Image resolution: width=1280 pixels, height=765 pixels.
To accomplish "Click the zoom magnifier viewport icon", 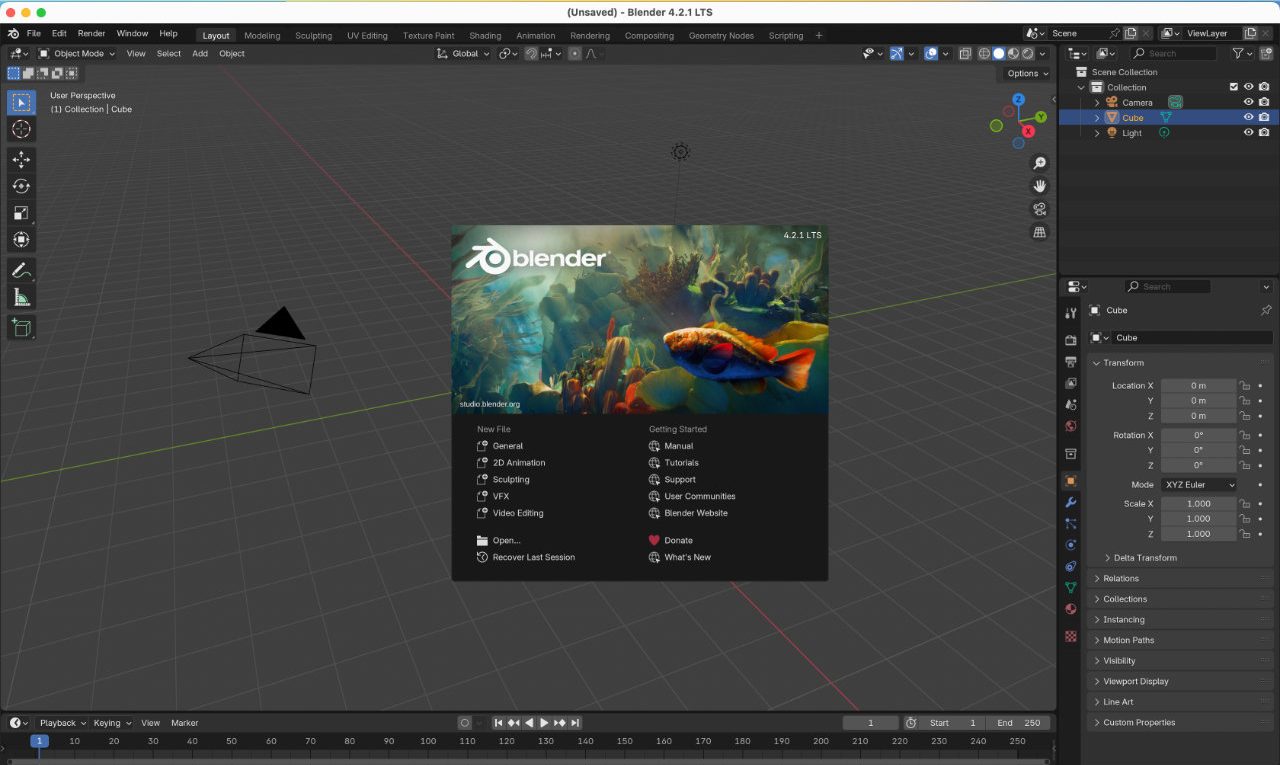I will coord(1040,163).
